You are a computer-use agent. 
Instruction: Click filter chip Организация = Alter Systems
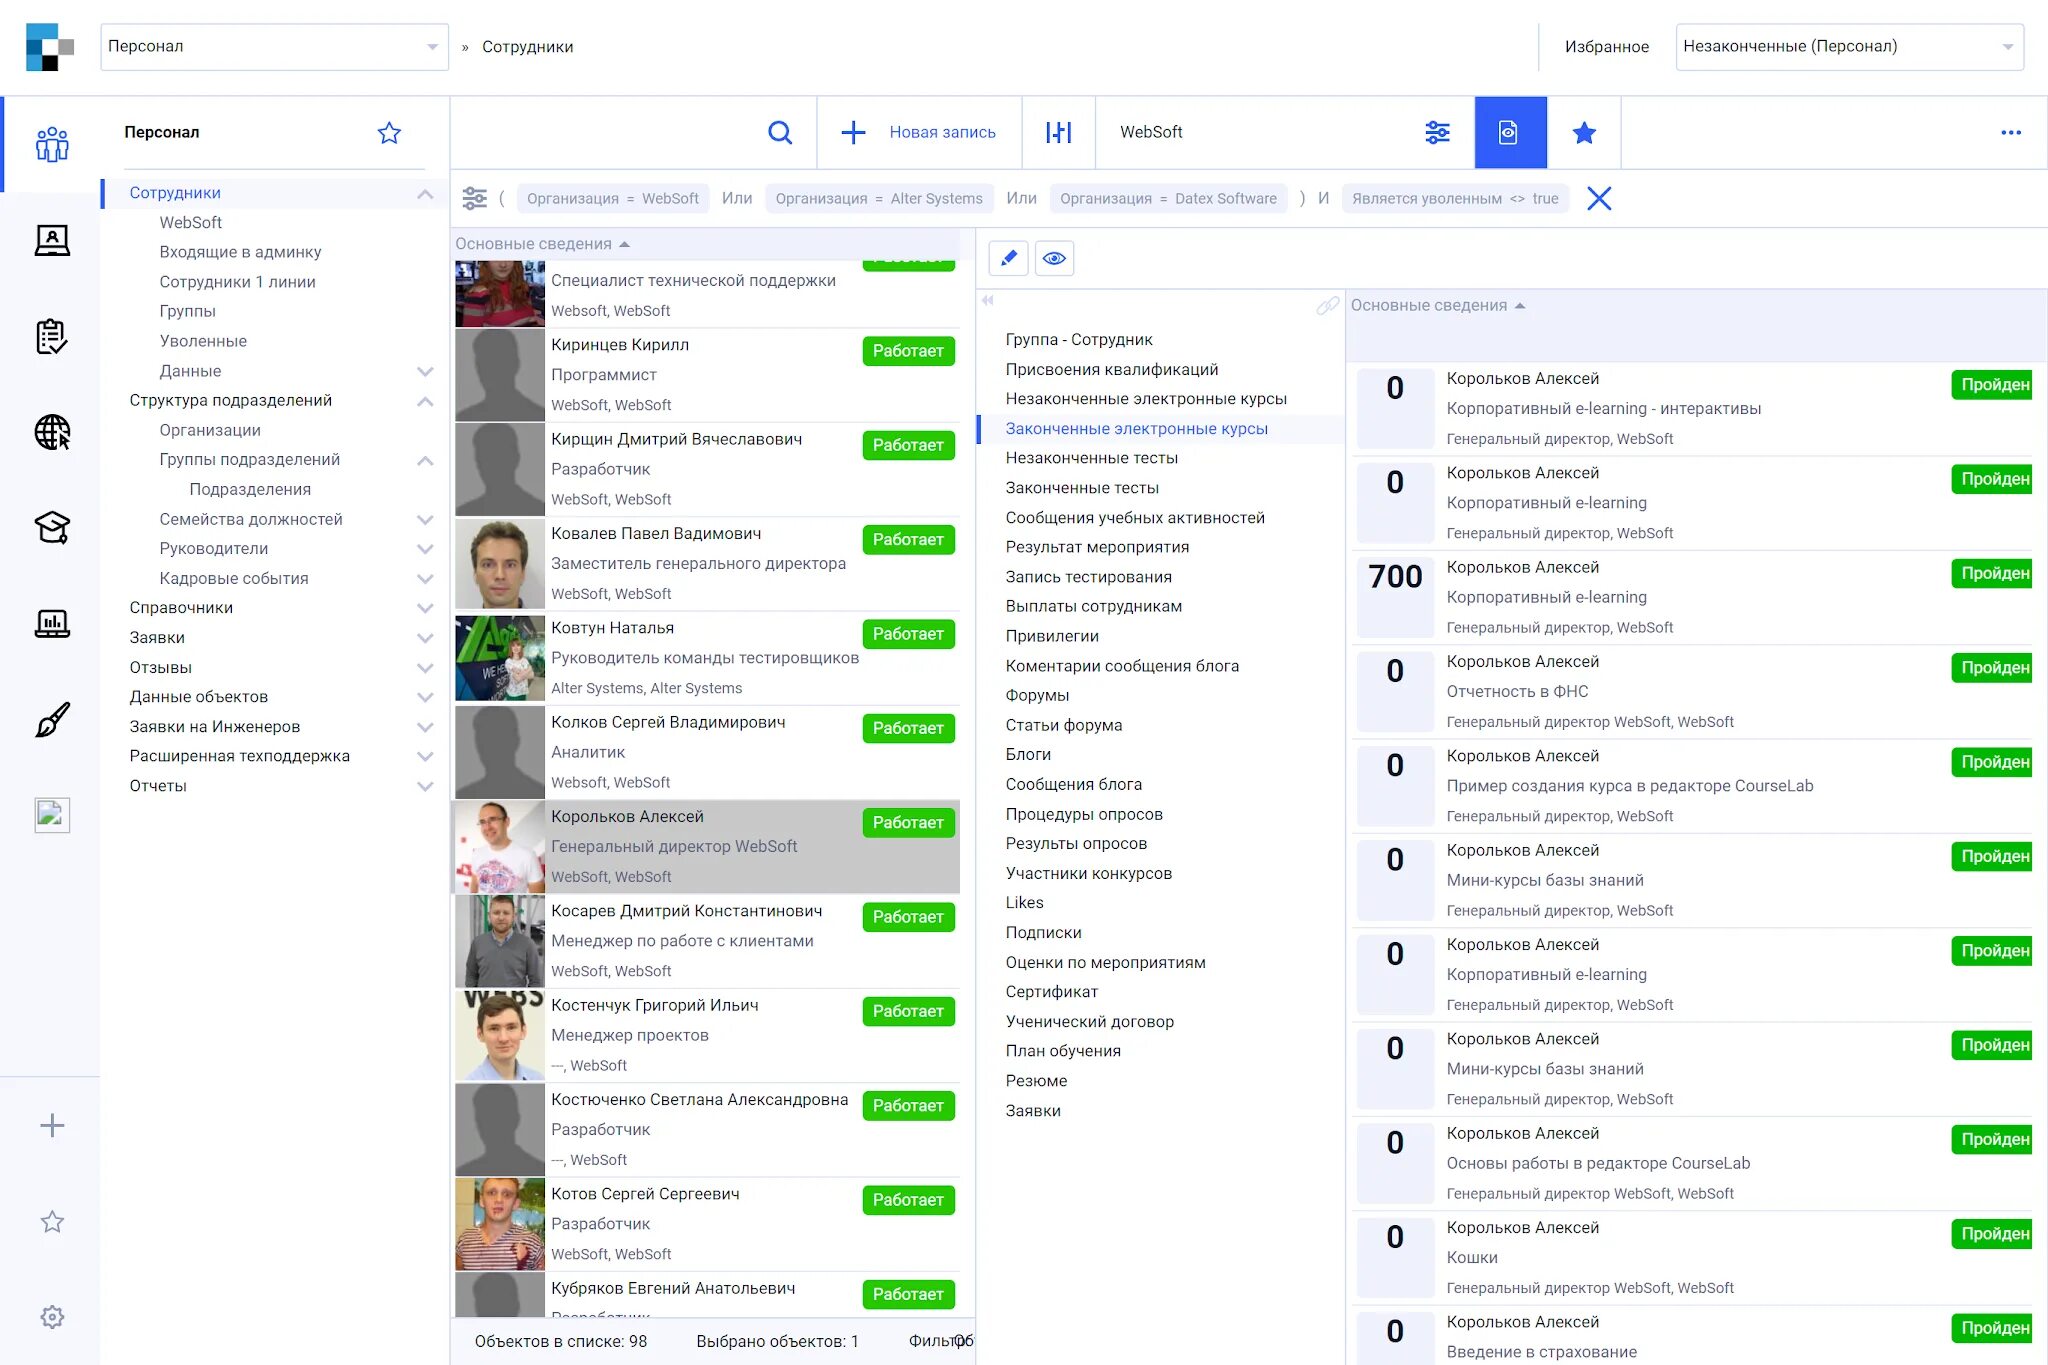(879, 198)
